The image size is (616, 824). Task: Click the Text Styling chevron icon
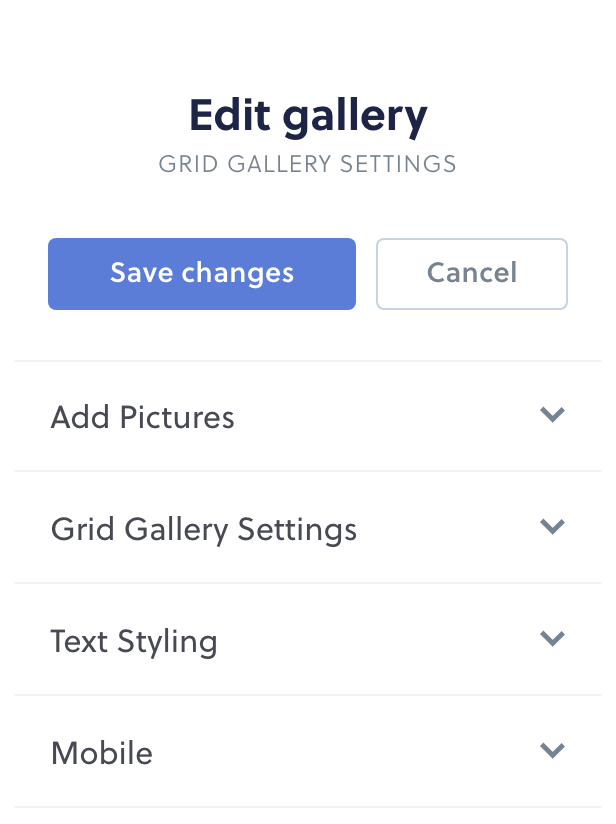click(x=552, y=639)
